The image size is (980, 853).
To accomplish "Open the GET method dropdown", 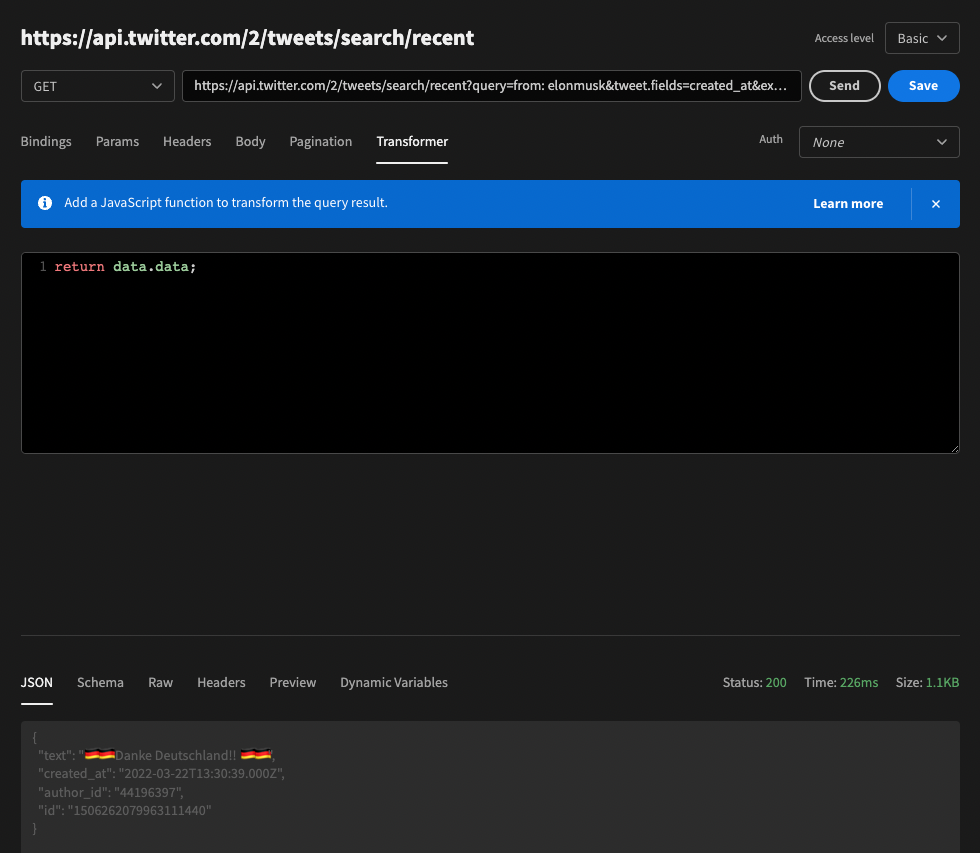I will point(98,86).
